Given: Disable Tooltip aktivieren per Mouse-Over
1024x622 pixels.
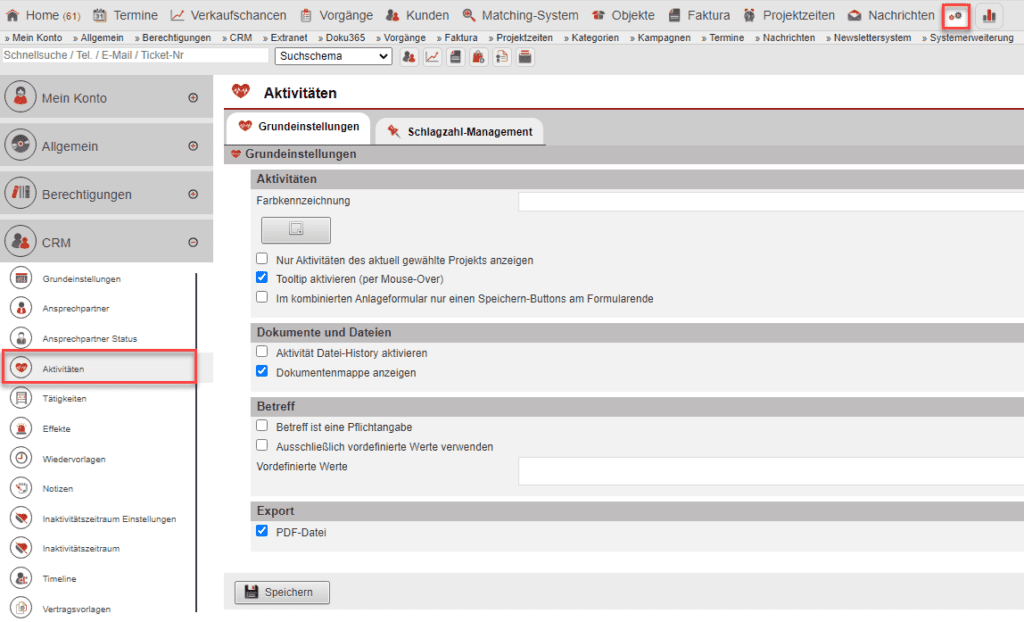Looking at the screenshot, I should (x=262, y=278).
